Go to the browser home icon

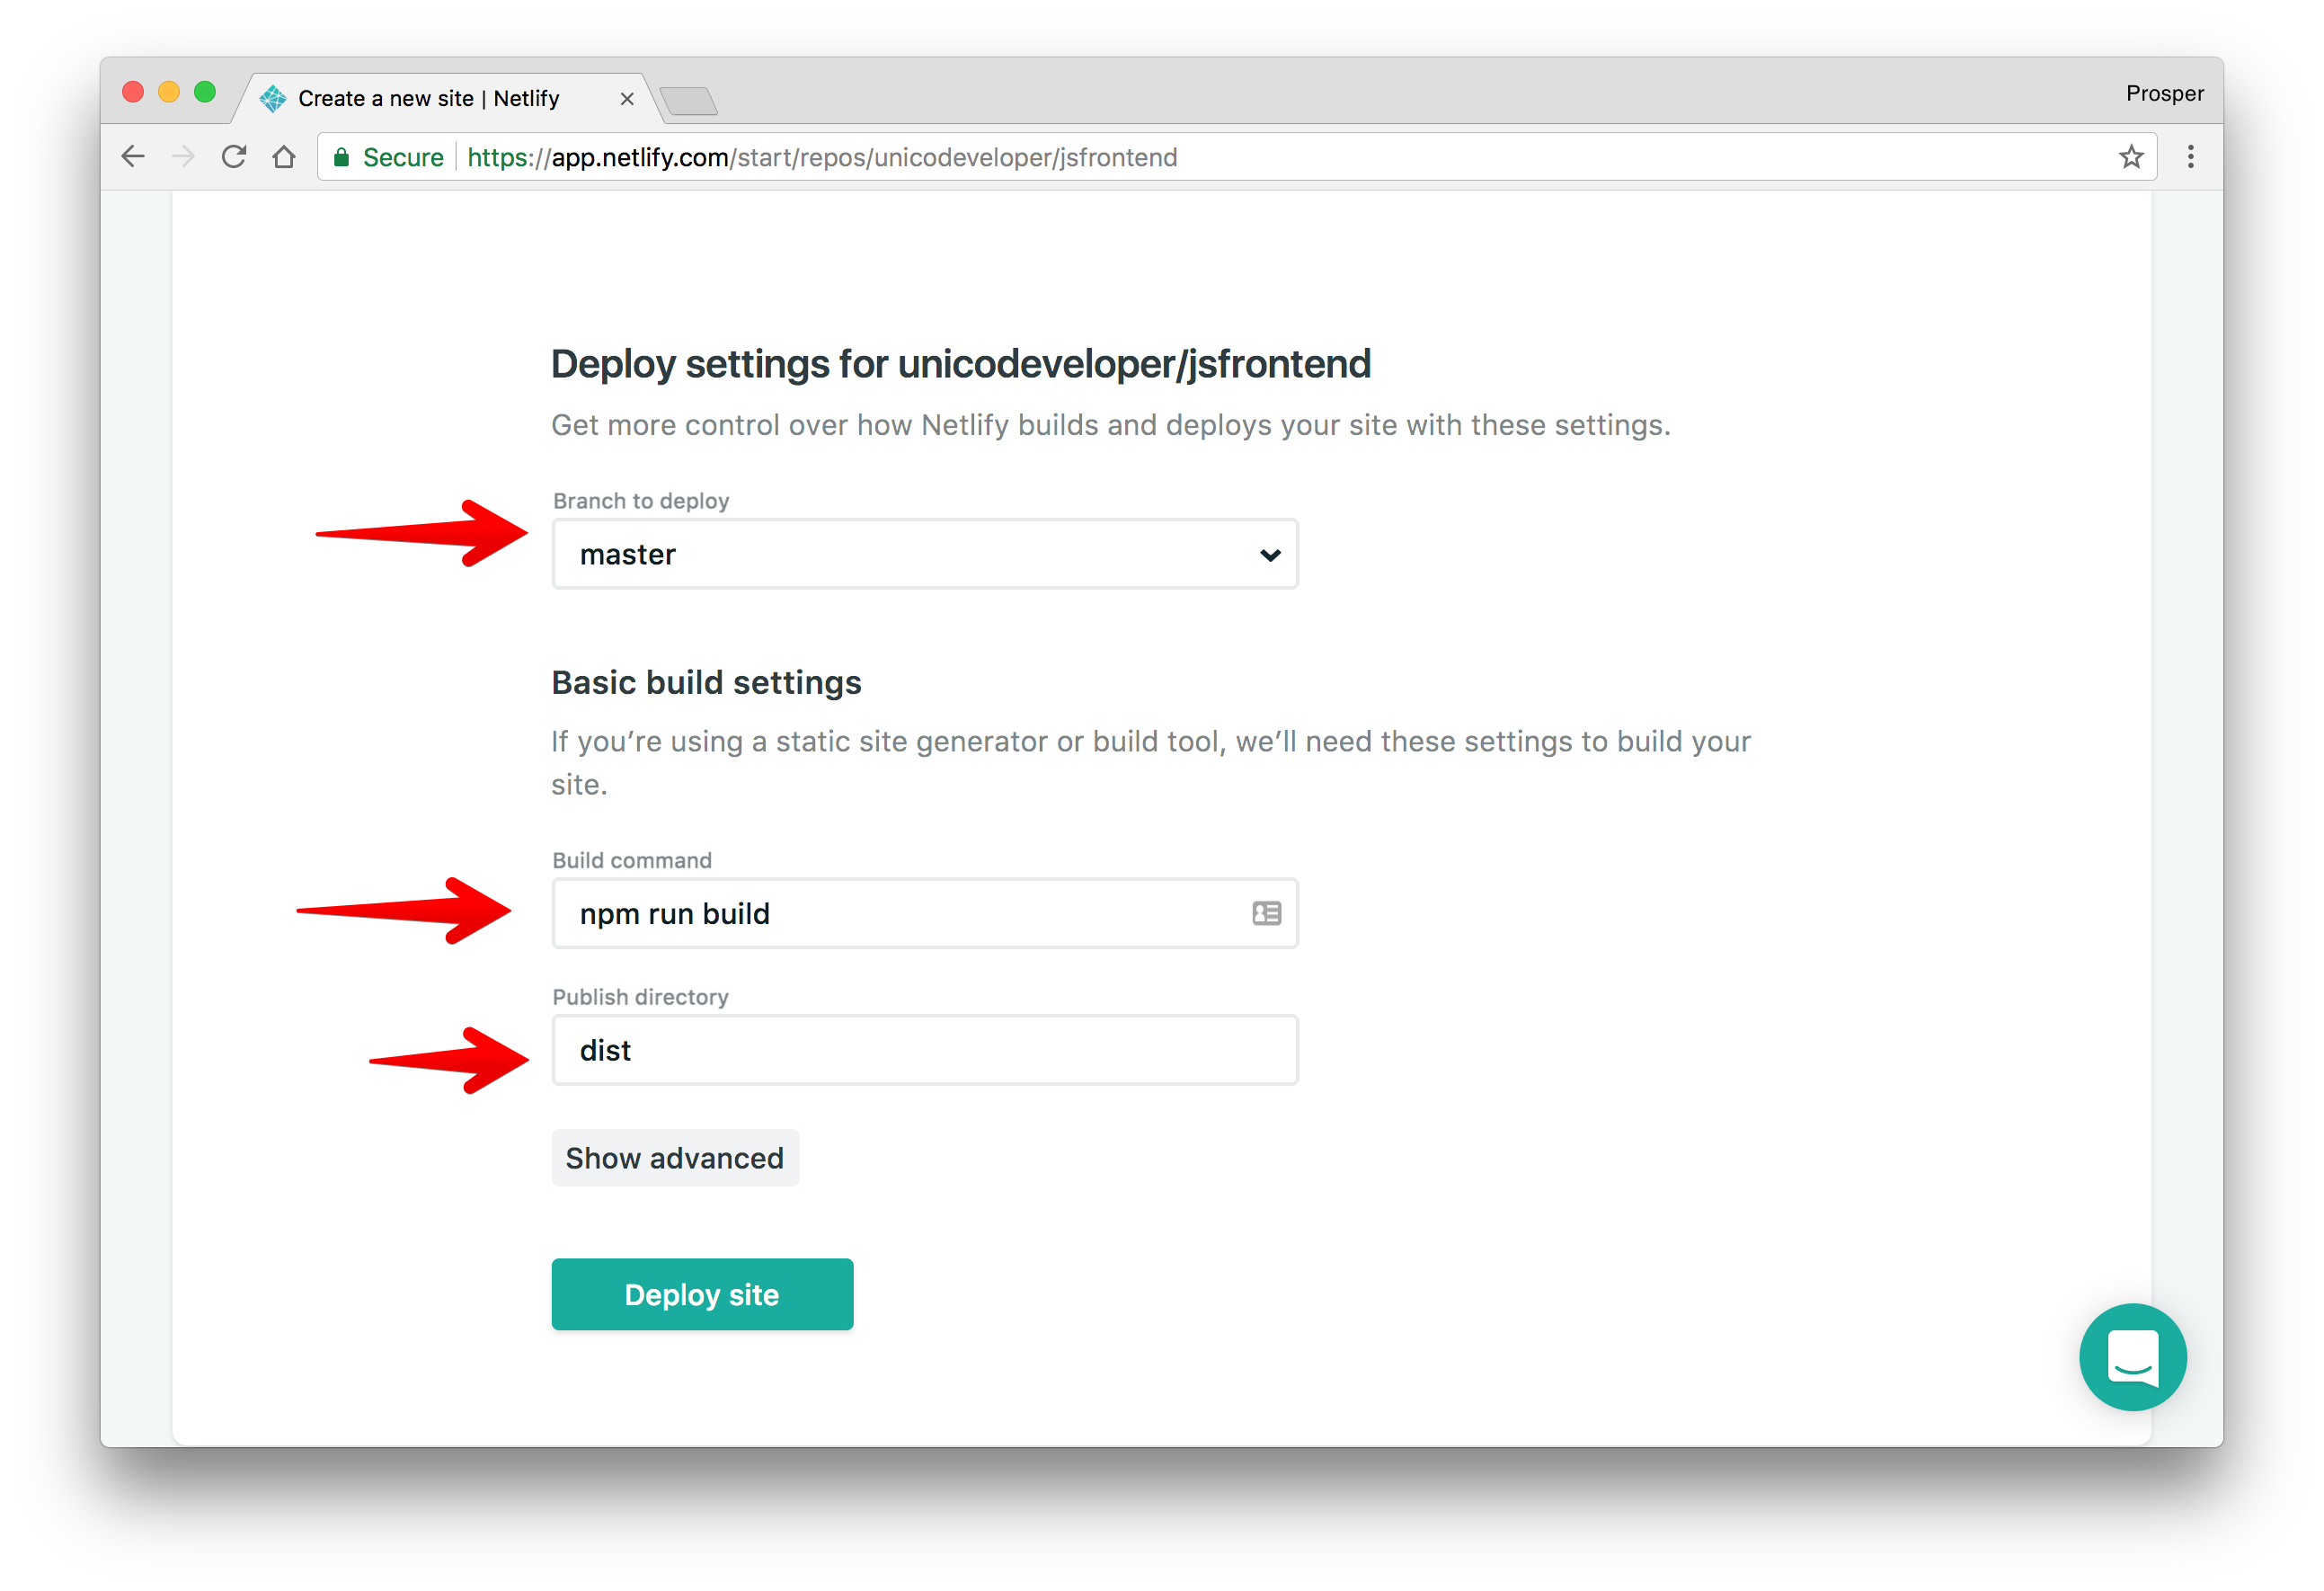click(x=284, y=157)
